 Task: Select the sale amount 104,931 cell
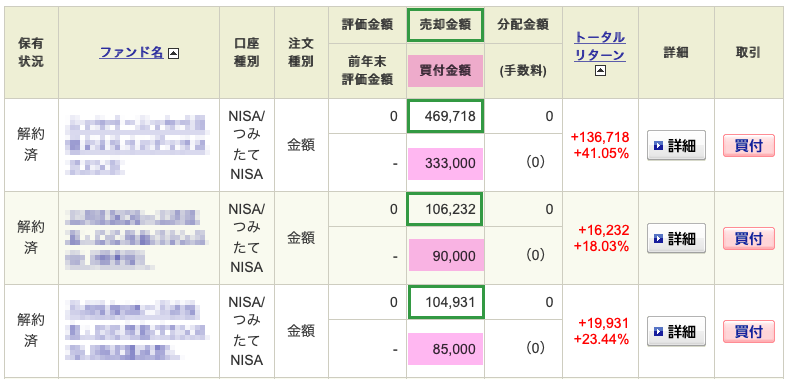point(445,302)
